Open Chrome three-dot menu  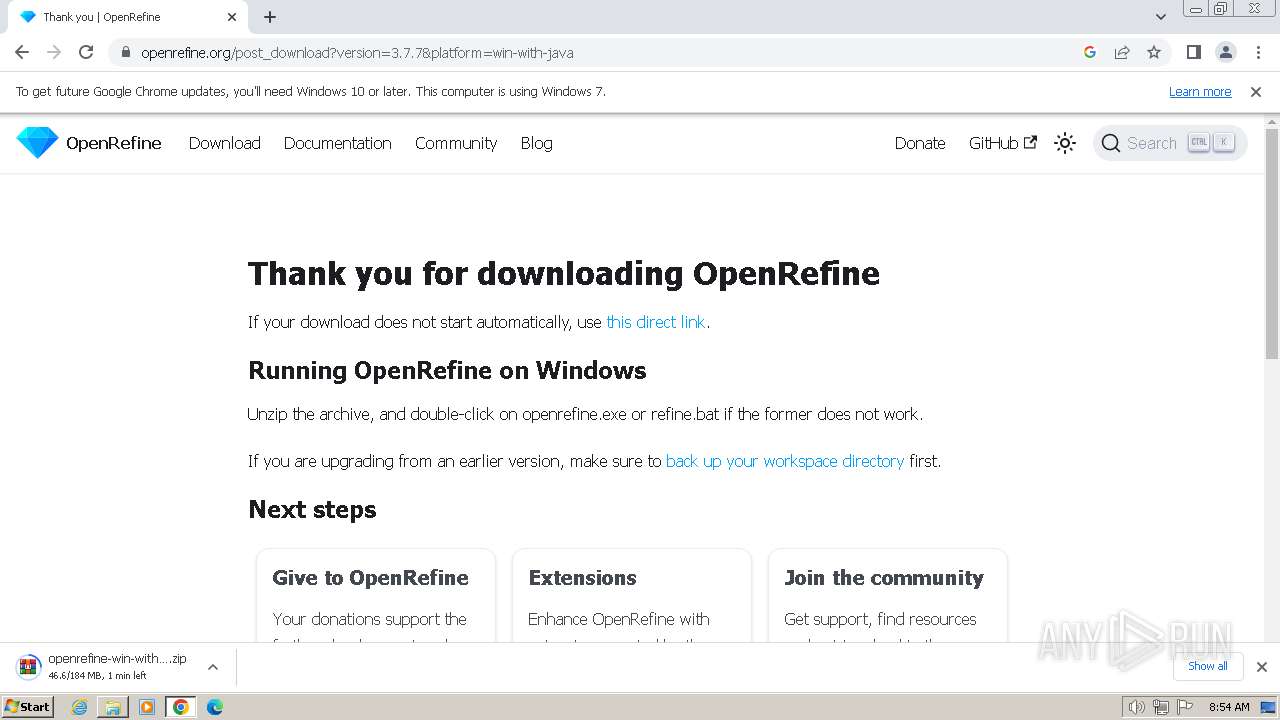pos(1258,52)
